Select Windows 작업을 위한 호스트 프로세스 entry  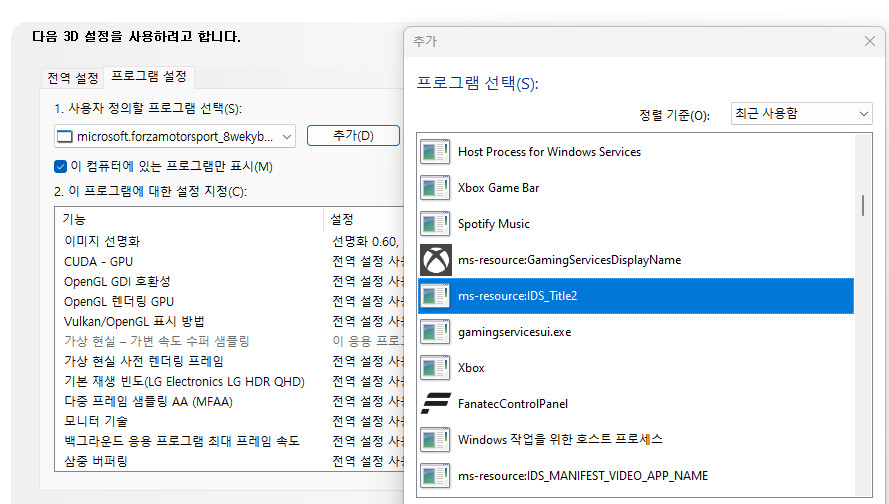[x=636, y=440]
